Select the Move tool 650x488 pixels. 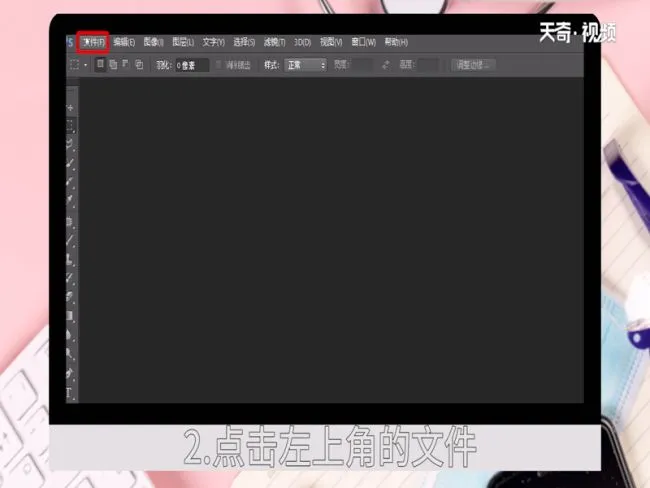tap(71, 108)
